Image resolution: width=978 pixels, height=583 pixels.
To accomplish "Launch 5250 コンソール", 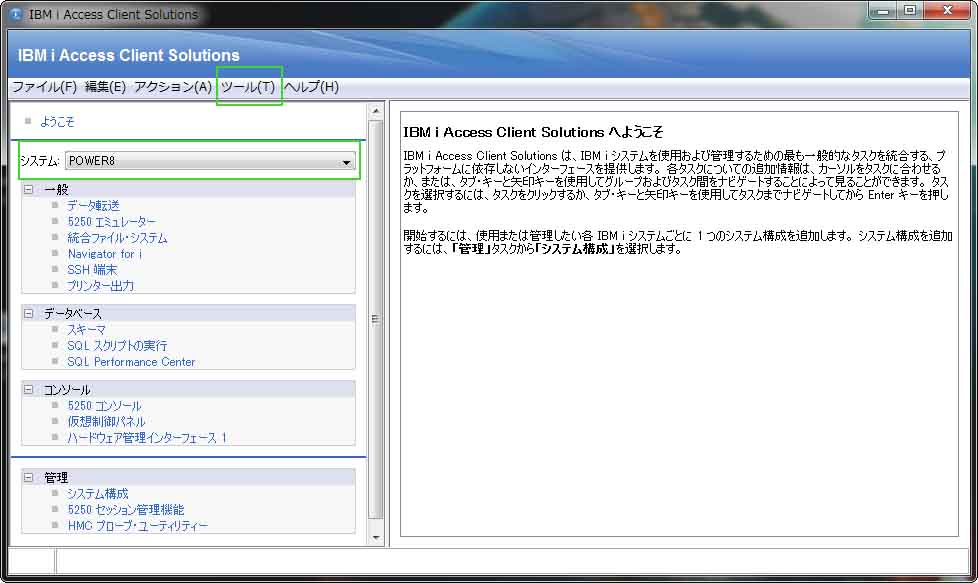I will click(x=105, y=406).
